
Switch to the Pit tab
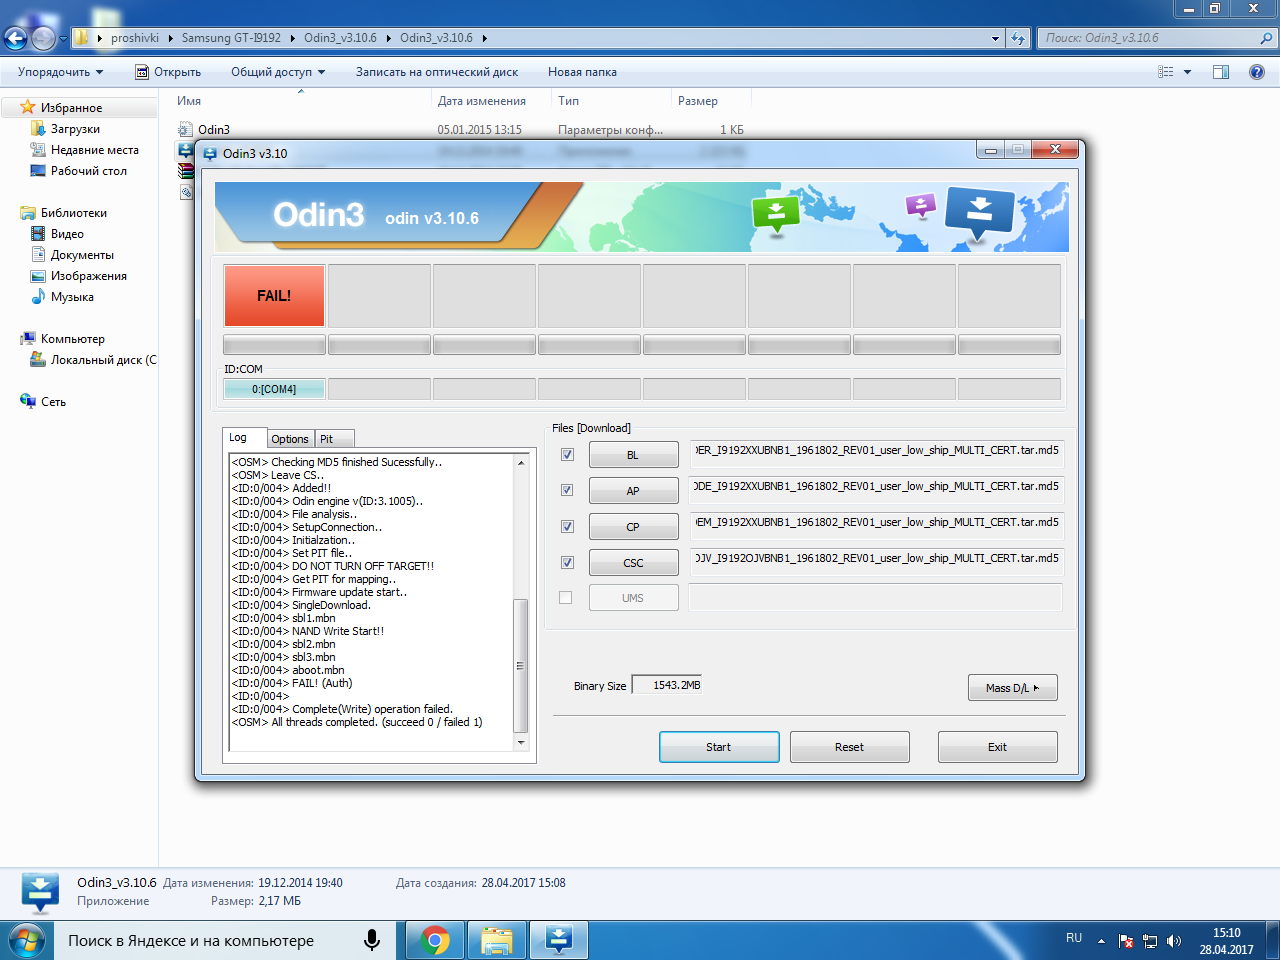[x=334, y=439]
